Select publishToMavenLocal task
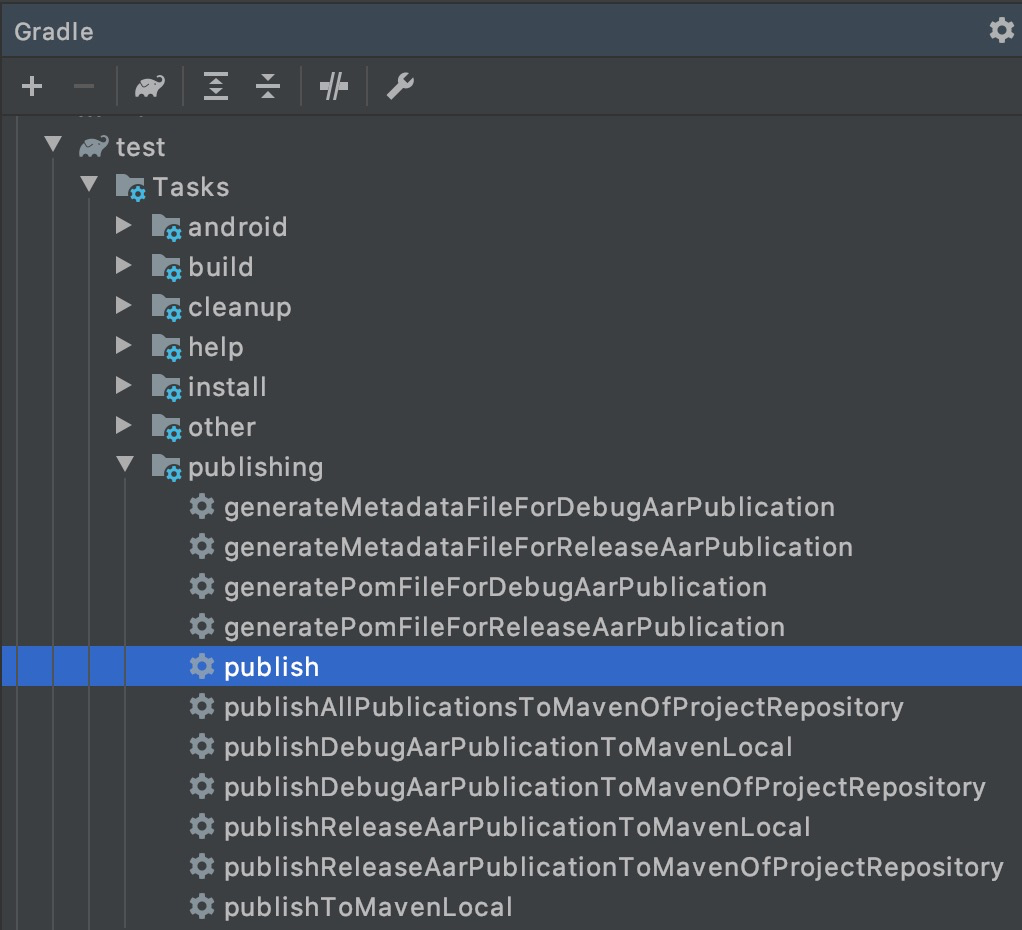Viewport: 1022px width, 930px height. (x=368, y=907)
